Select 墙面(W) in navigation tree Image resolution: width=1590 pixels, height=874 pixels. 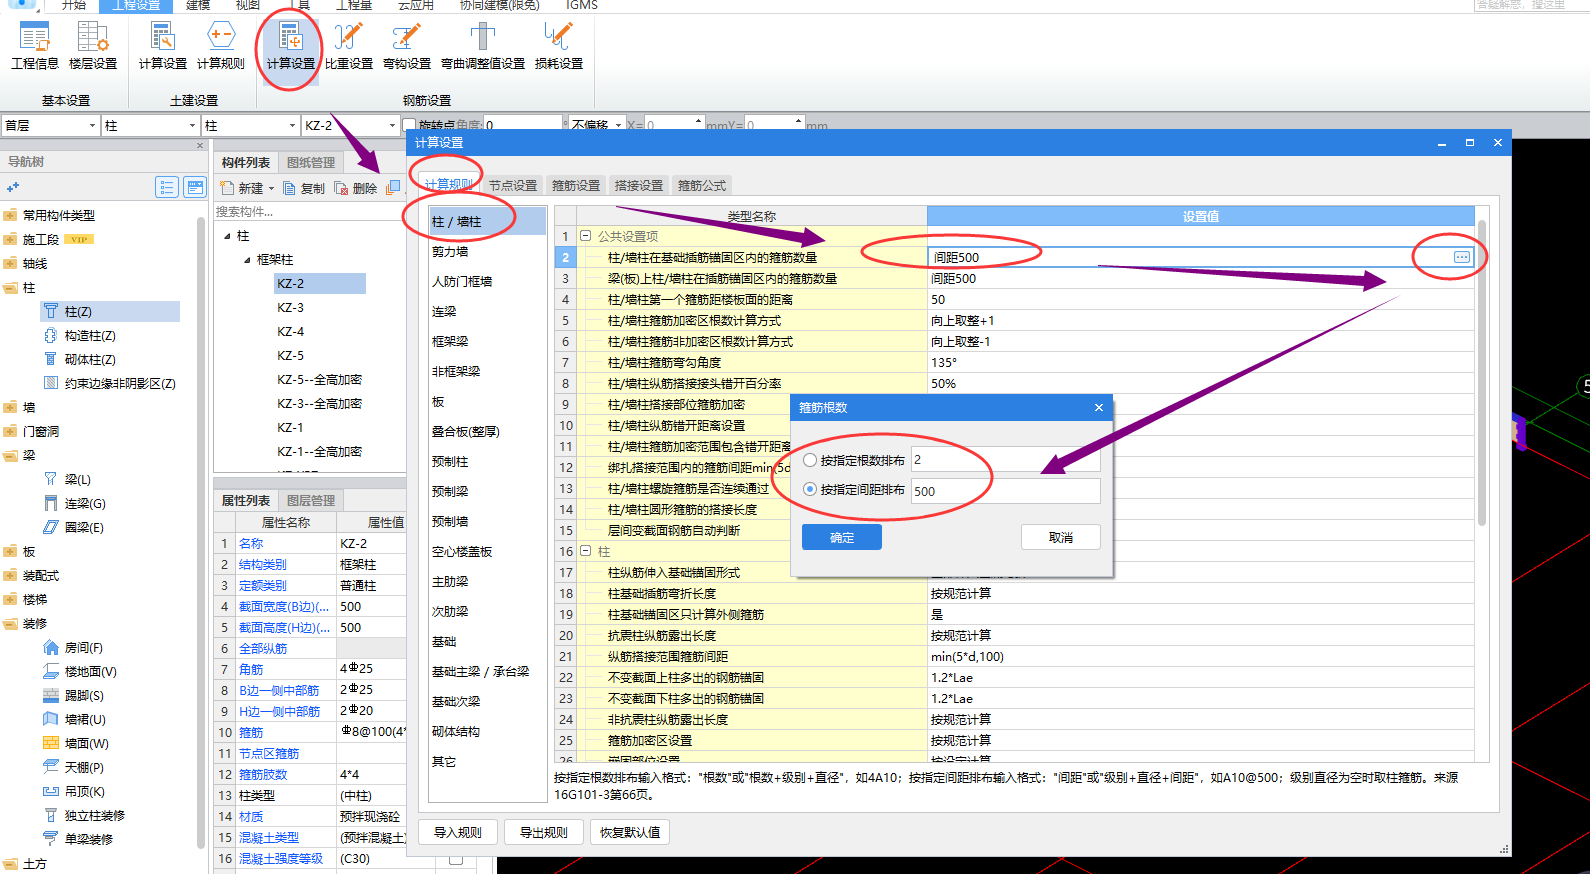click(76, 744)
